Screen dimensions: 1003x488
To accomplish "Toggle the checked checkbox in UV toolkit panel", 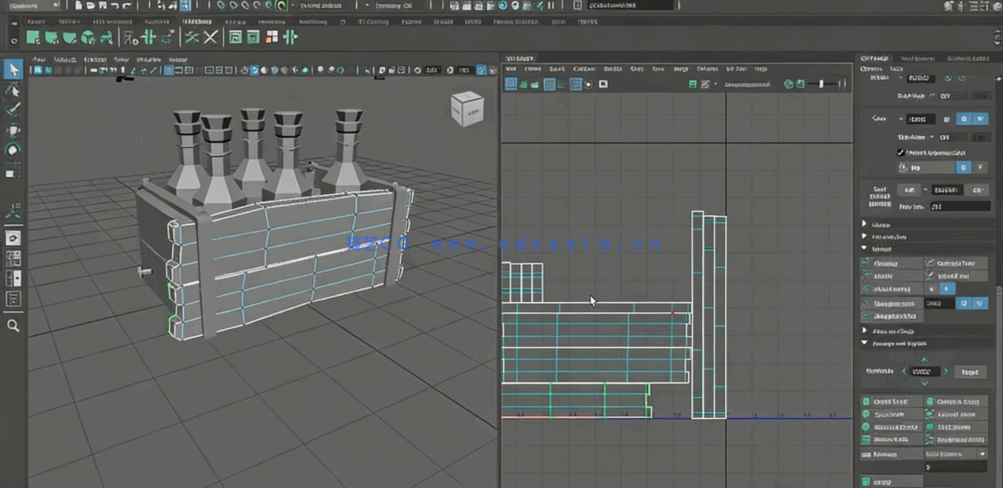I will click(901, 152).
